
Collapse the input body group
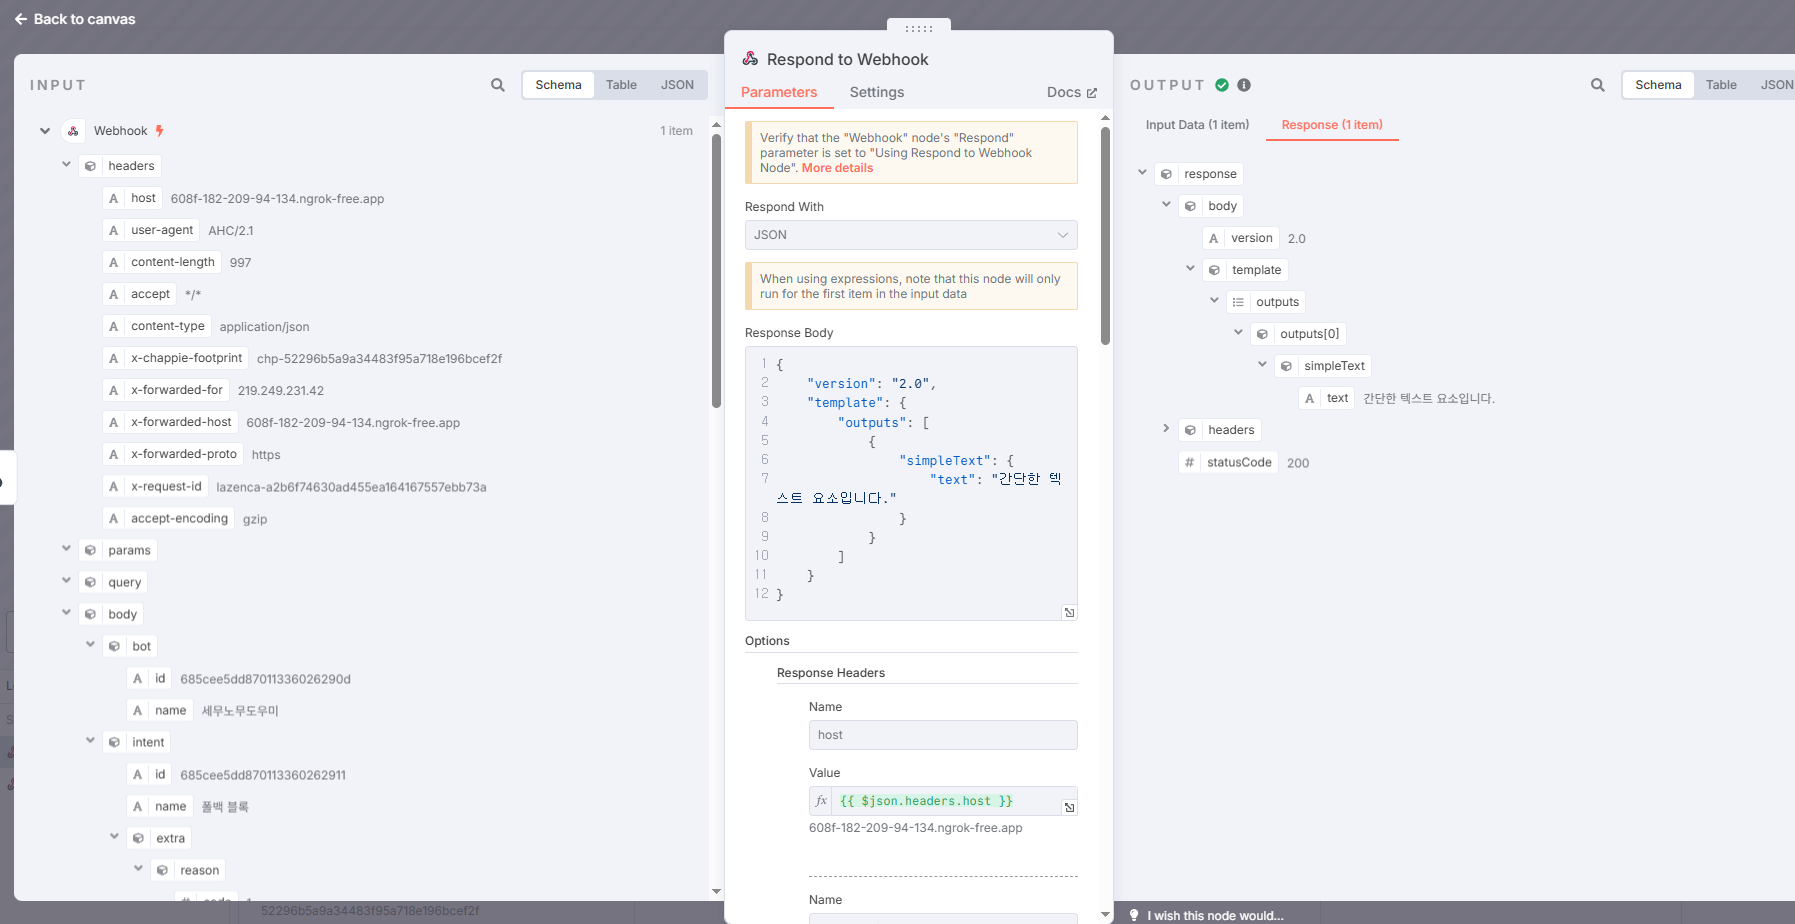[x=66, y=612]
